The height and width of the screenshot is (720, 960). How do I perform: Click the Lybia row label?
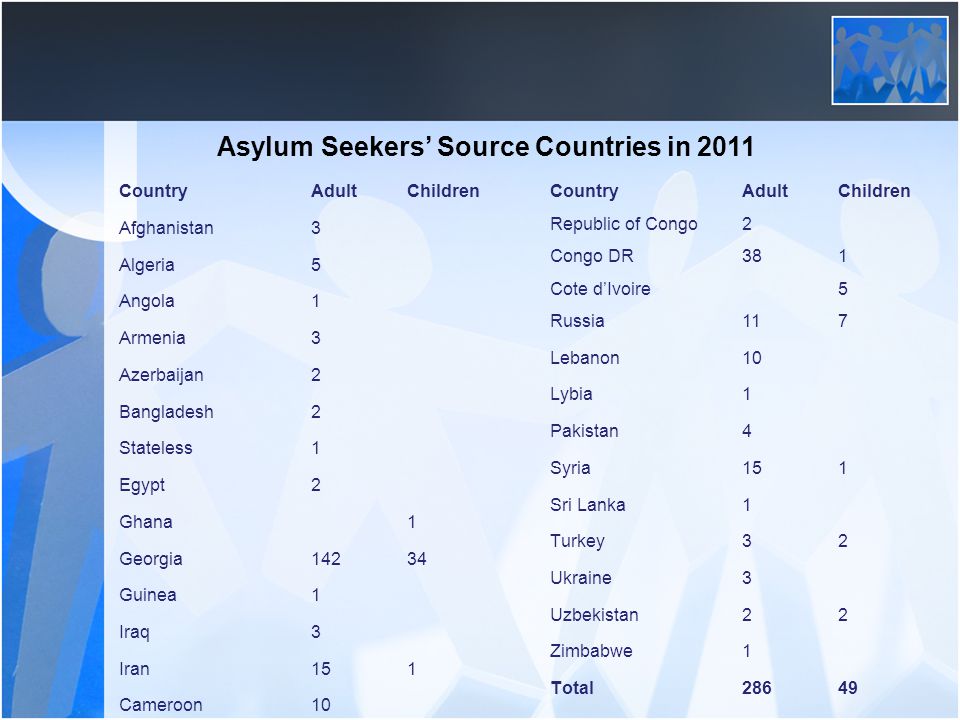tap(571, 394)
